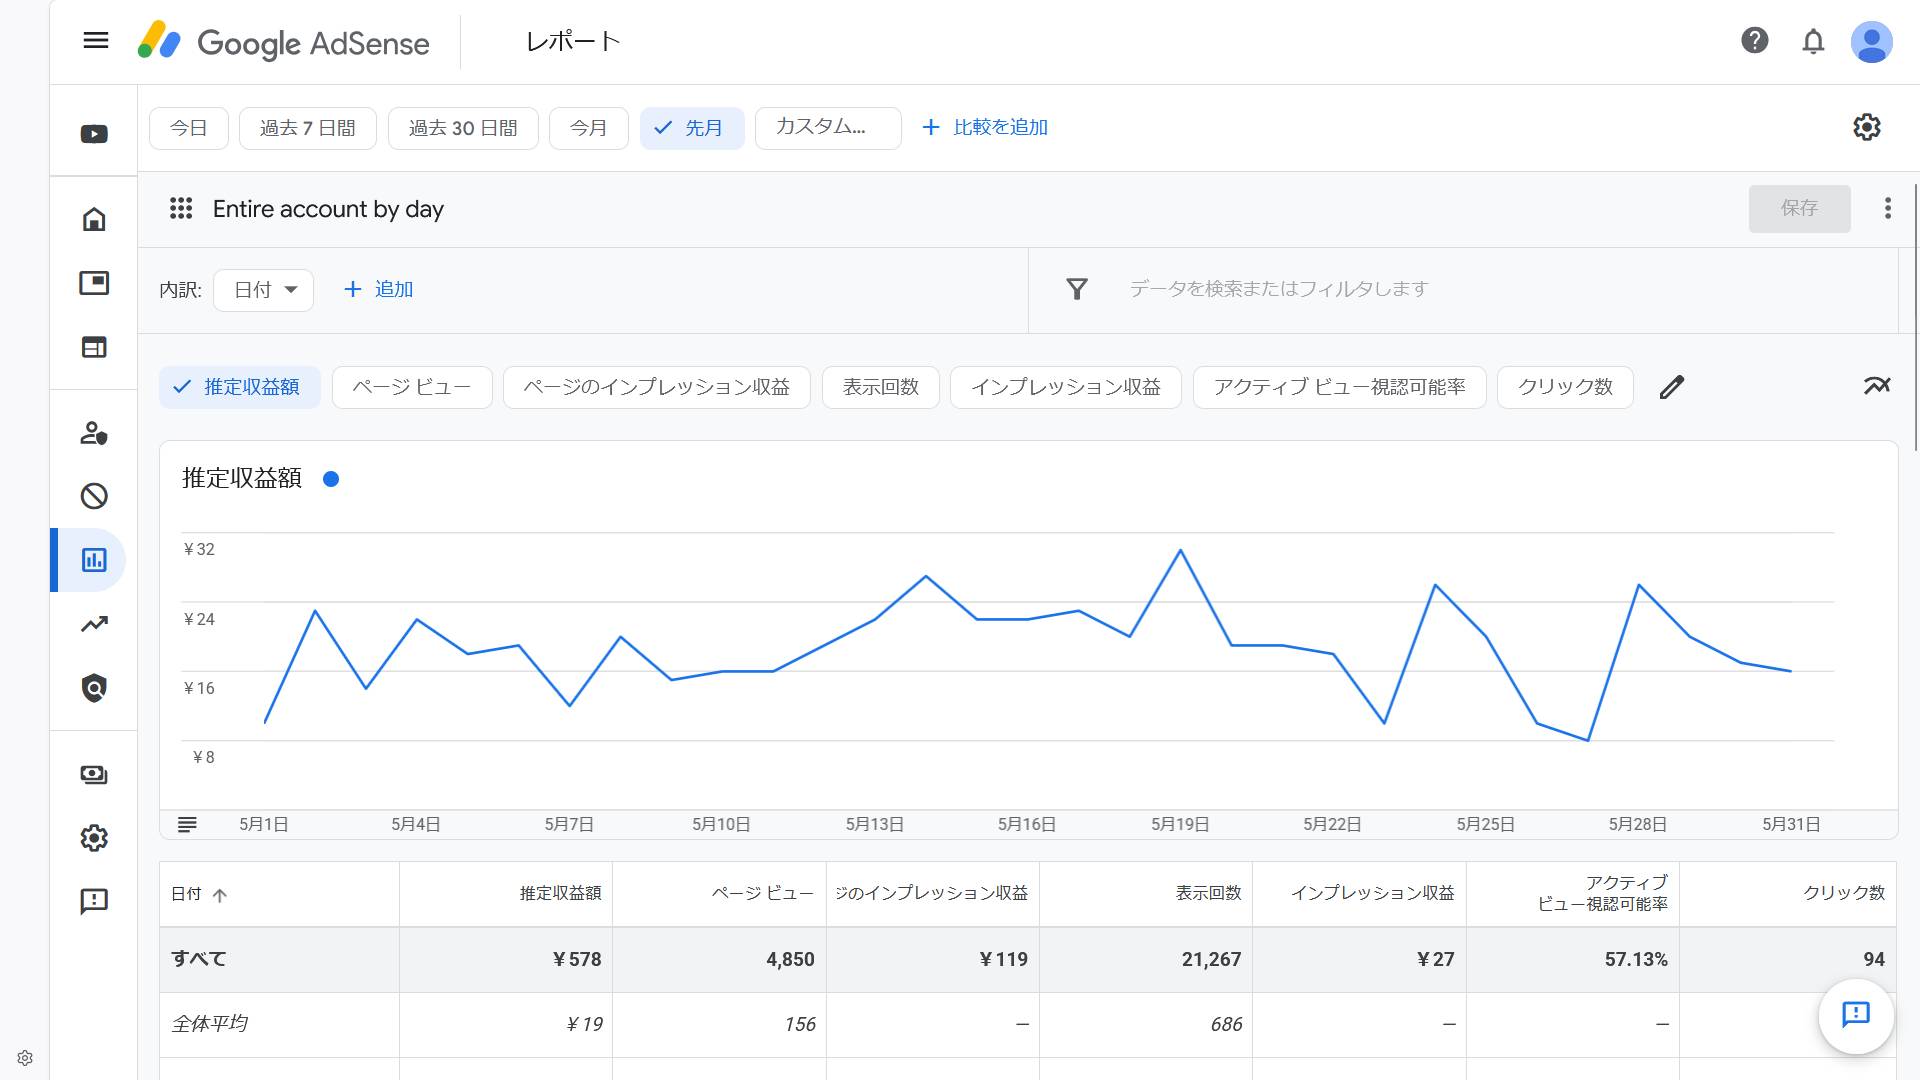This screenshot has height=1080, width=1920.
Task: Edit metrics with pencil icon
Action: click(1672, 387)
